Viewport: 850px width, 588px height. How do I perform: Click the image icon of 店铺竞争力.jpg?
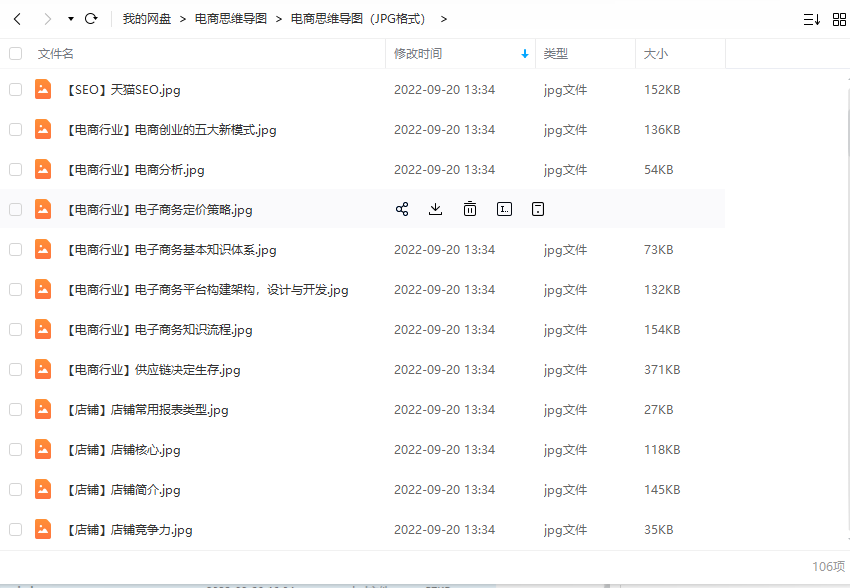click(43, 529)
